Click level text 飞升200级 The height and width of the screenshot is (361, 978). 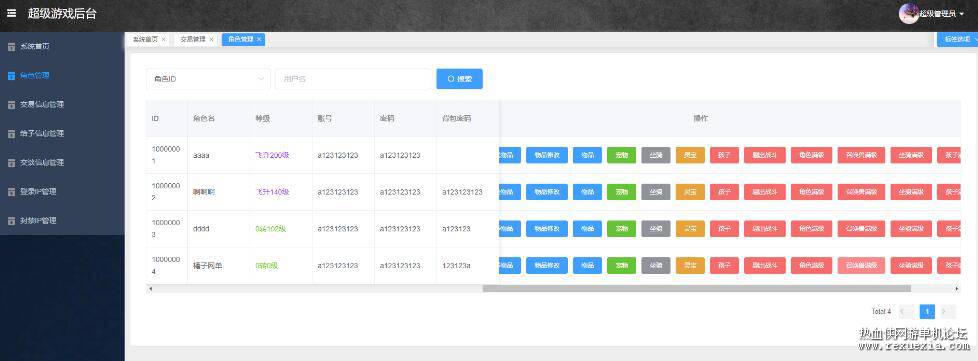click(272, 155)
